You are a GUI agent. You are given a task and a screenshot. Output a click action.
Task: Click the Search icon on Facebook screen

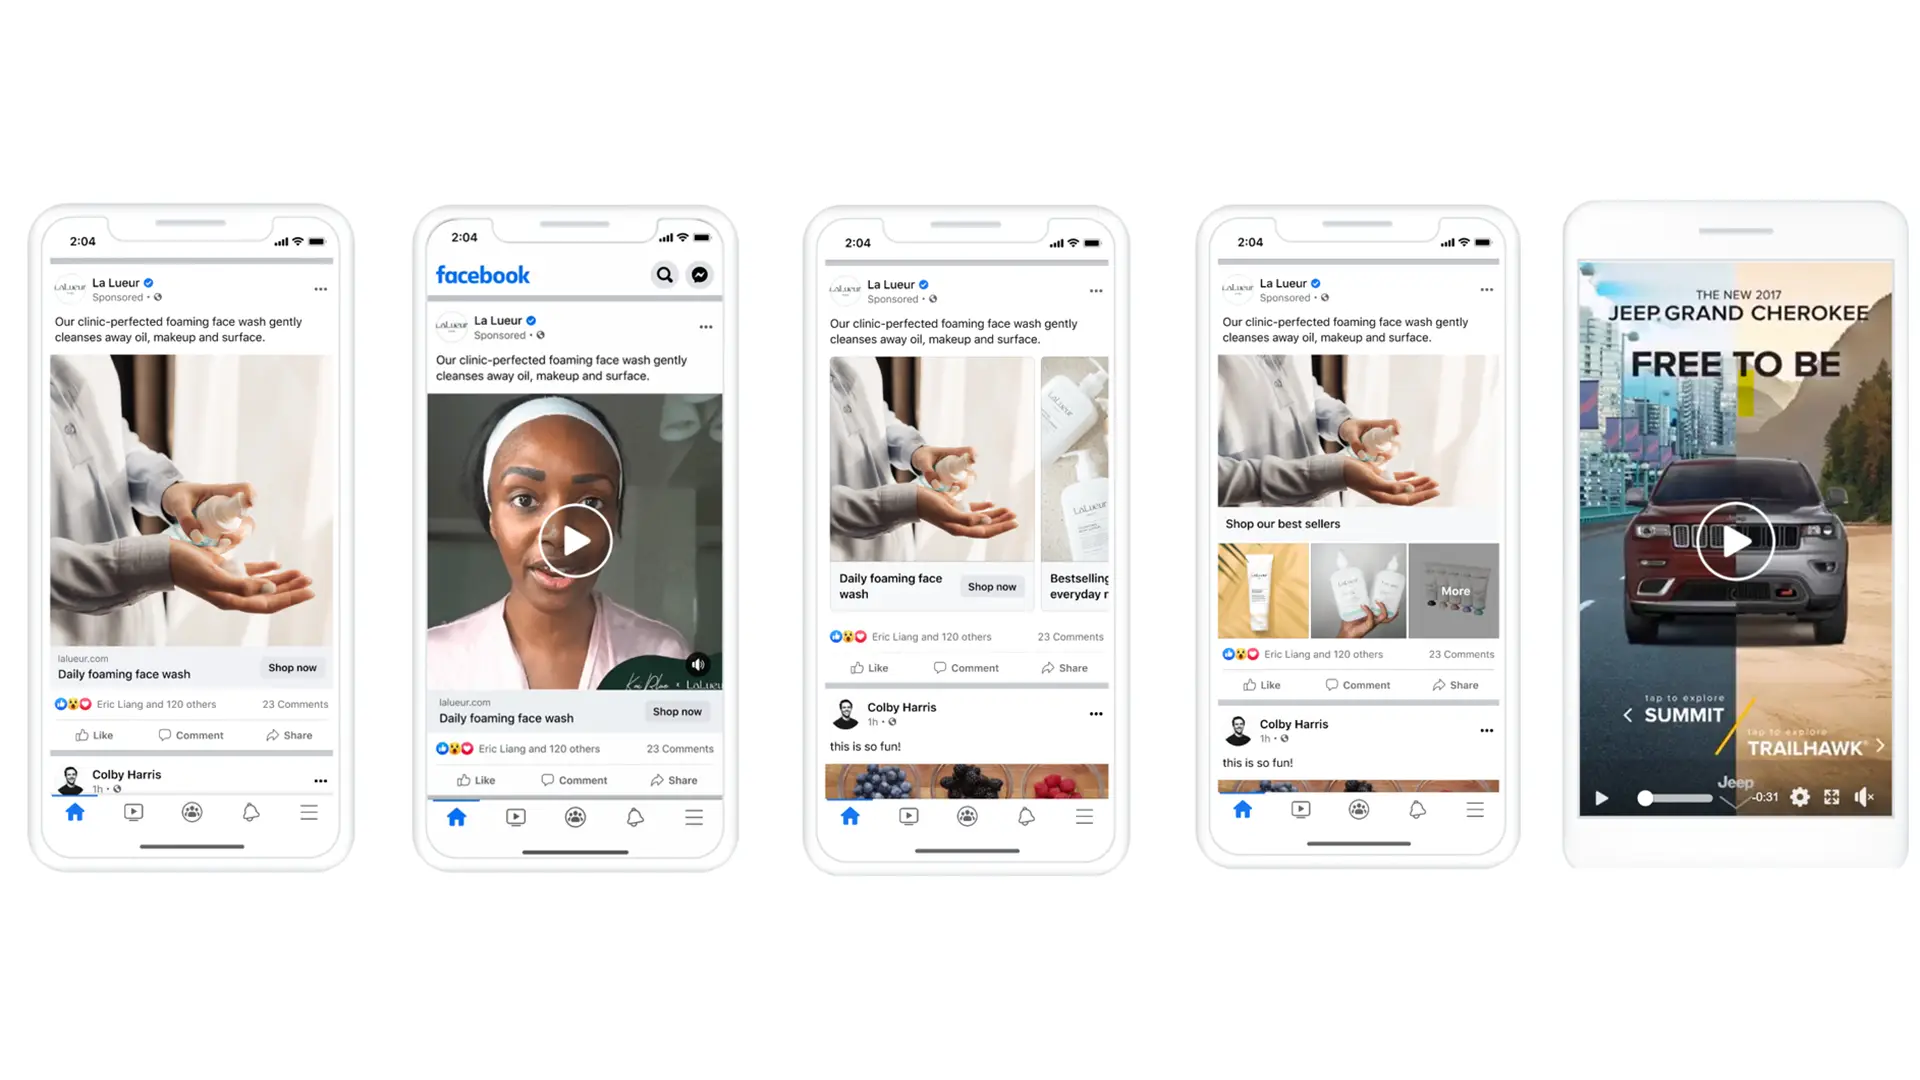tap(663, 274)
